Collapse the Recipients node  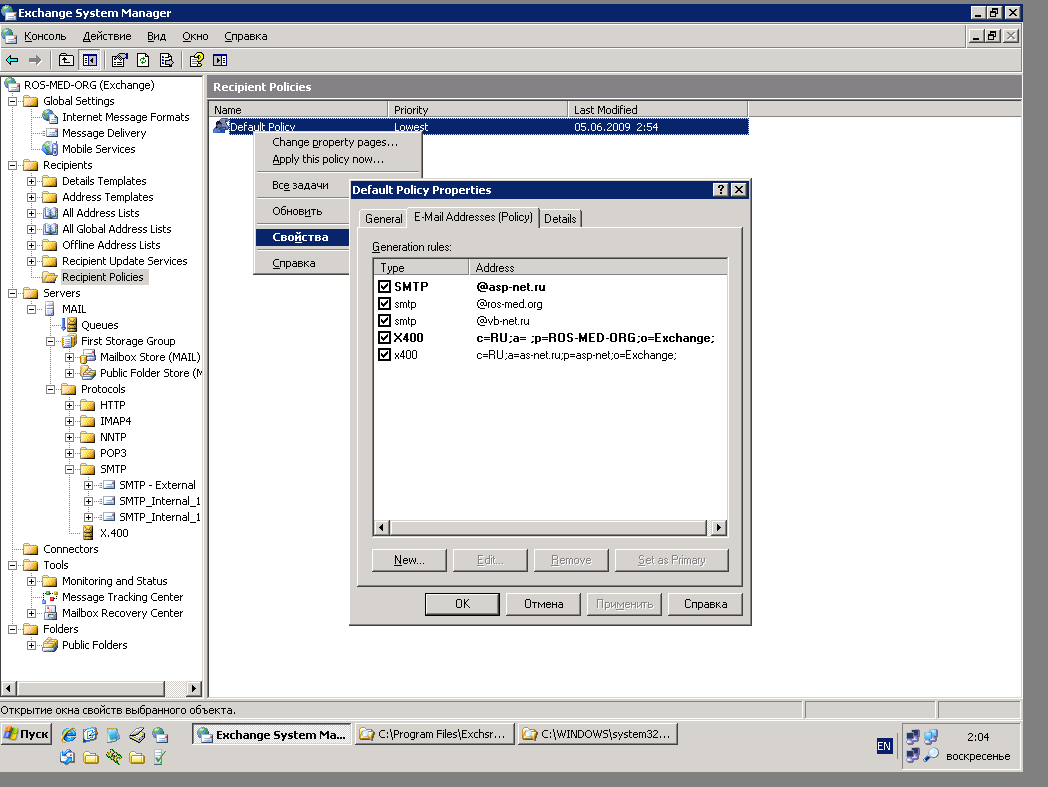point(12,165)
